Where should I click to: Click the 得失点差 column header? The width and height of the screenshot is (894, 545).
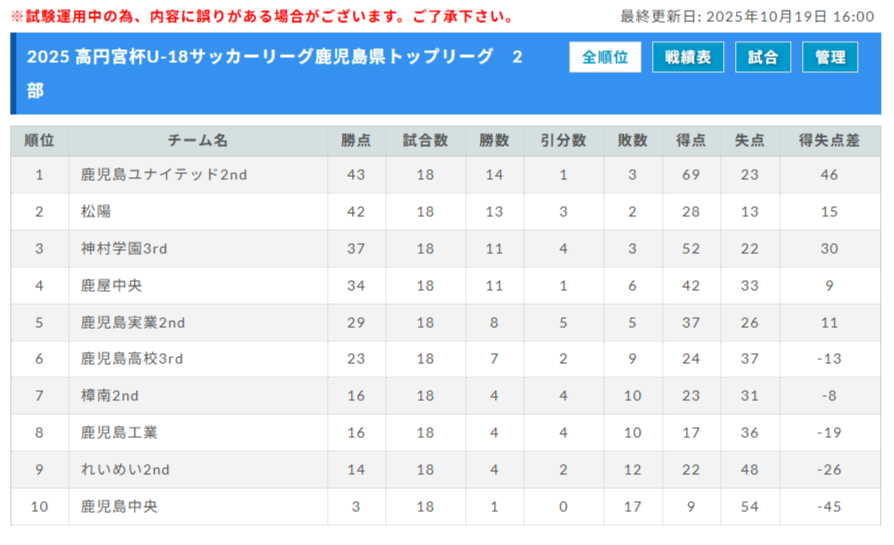[829, 141]
